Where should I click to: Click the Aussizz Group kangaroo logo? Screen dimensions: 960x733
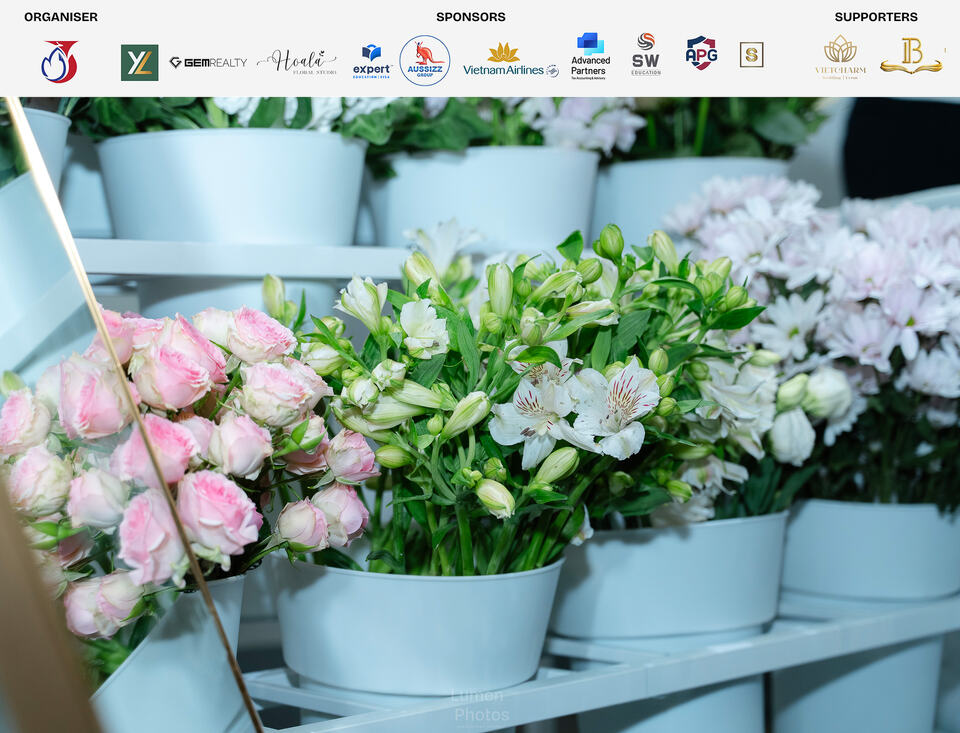point(425,60)
